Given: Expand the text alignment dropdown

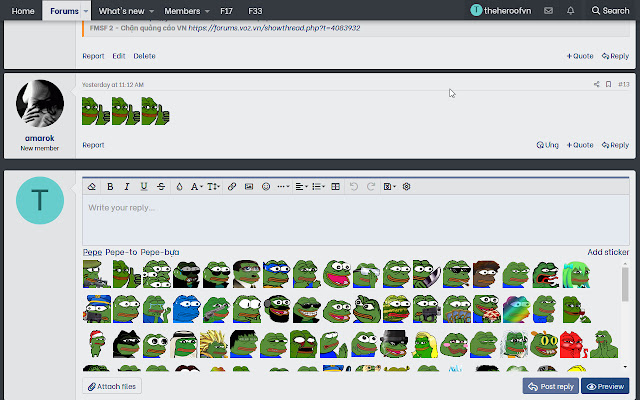Looking at the screenshot, I should (302, 186).
